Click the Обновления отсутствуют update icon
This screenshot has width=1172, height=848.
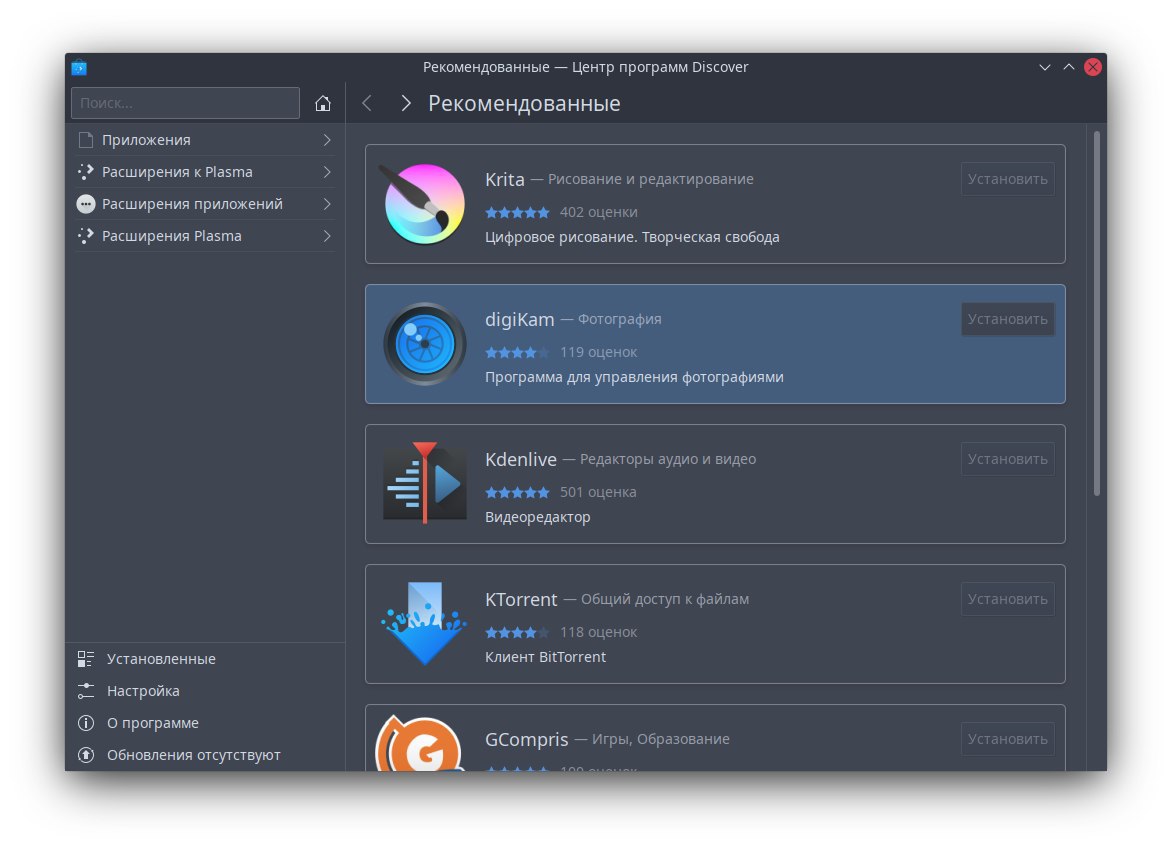tap(86, 755)
